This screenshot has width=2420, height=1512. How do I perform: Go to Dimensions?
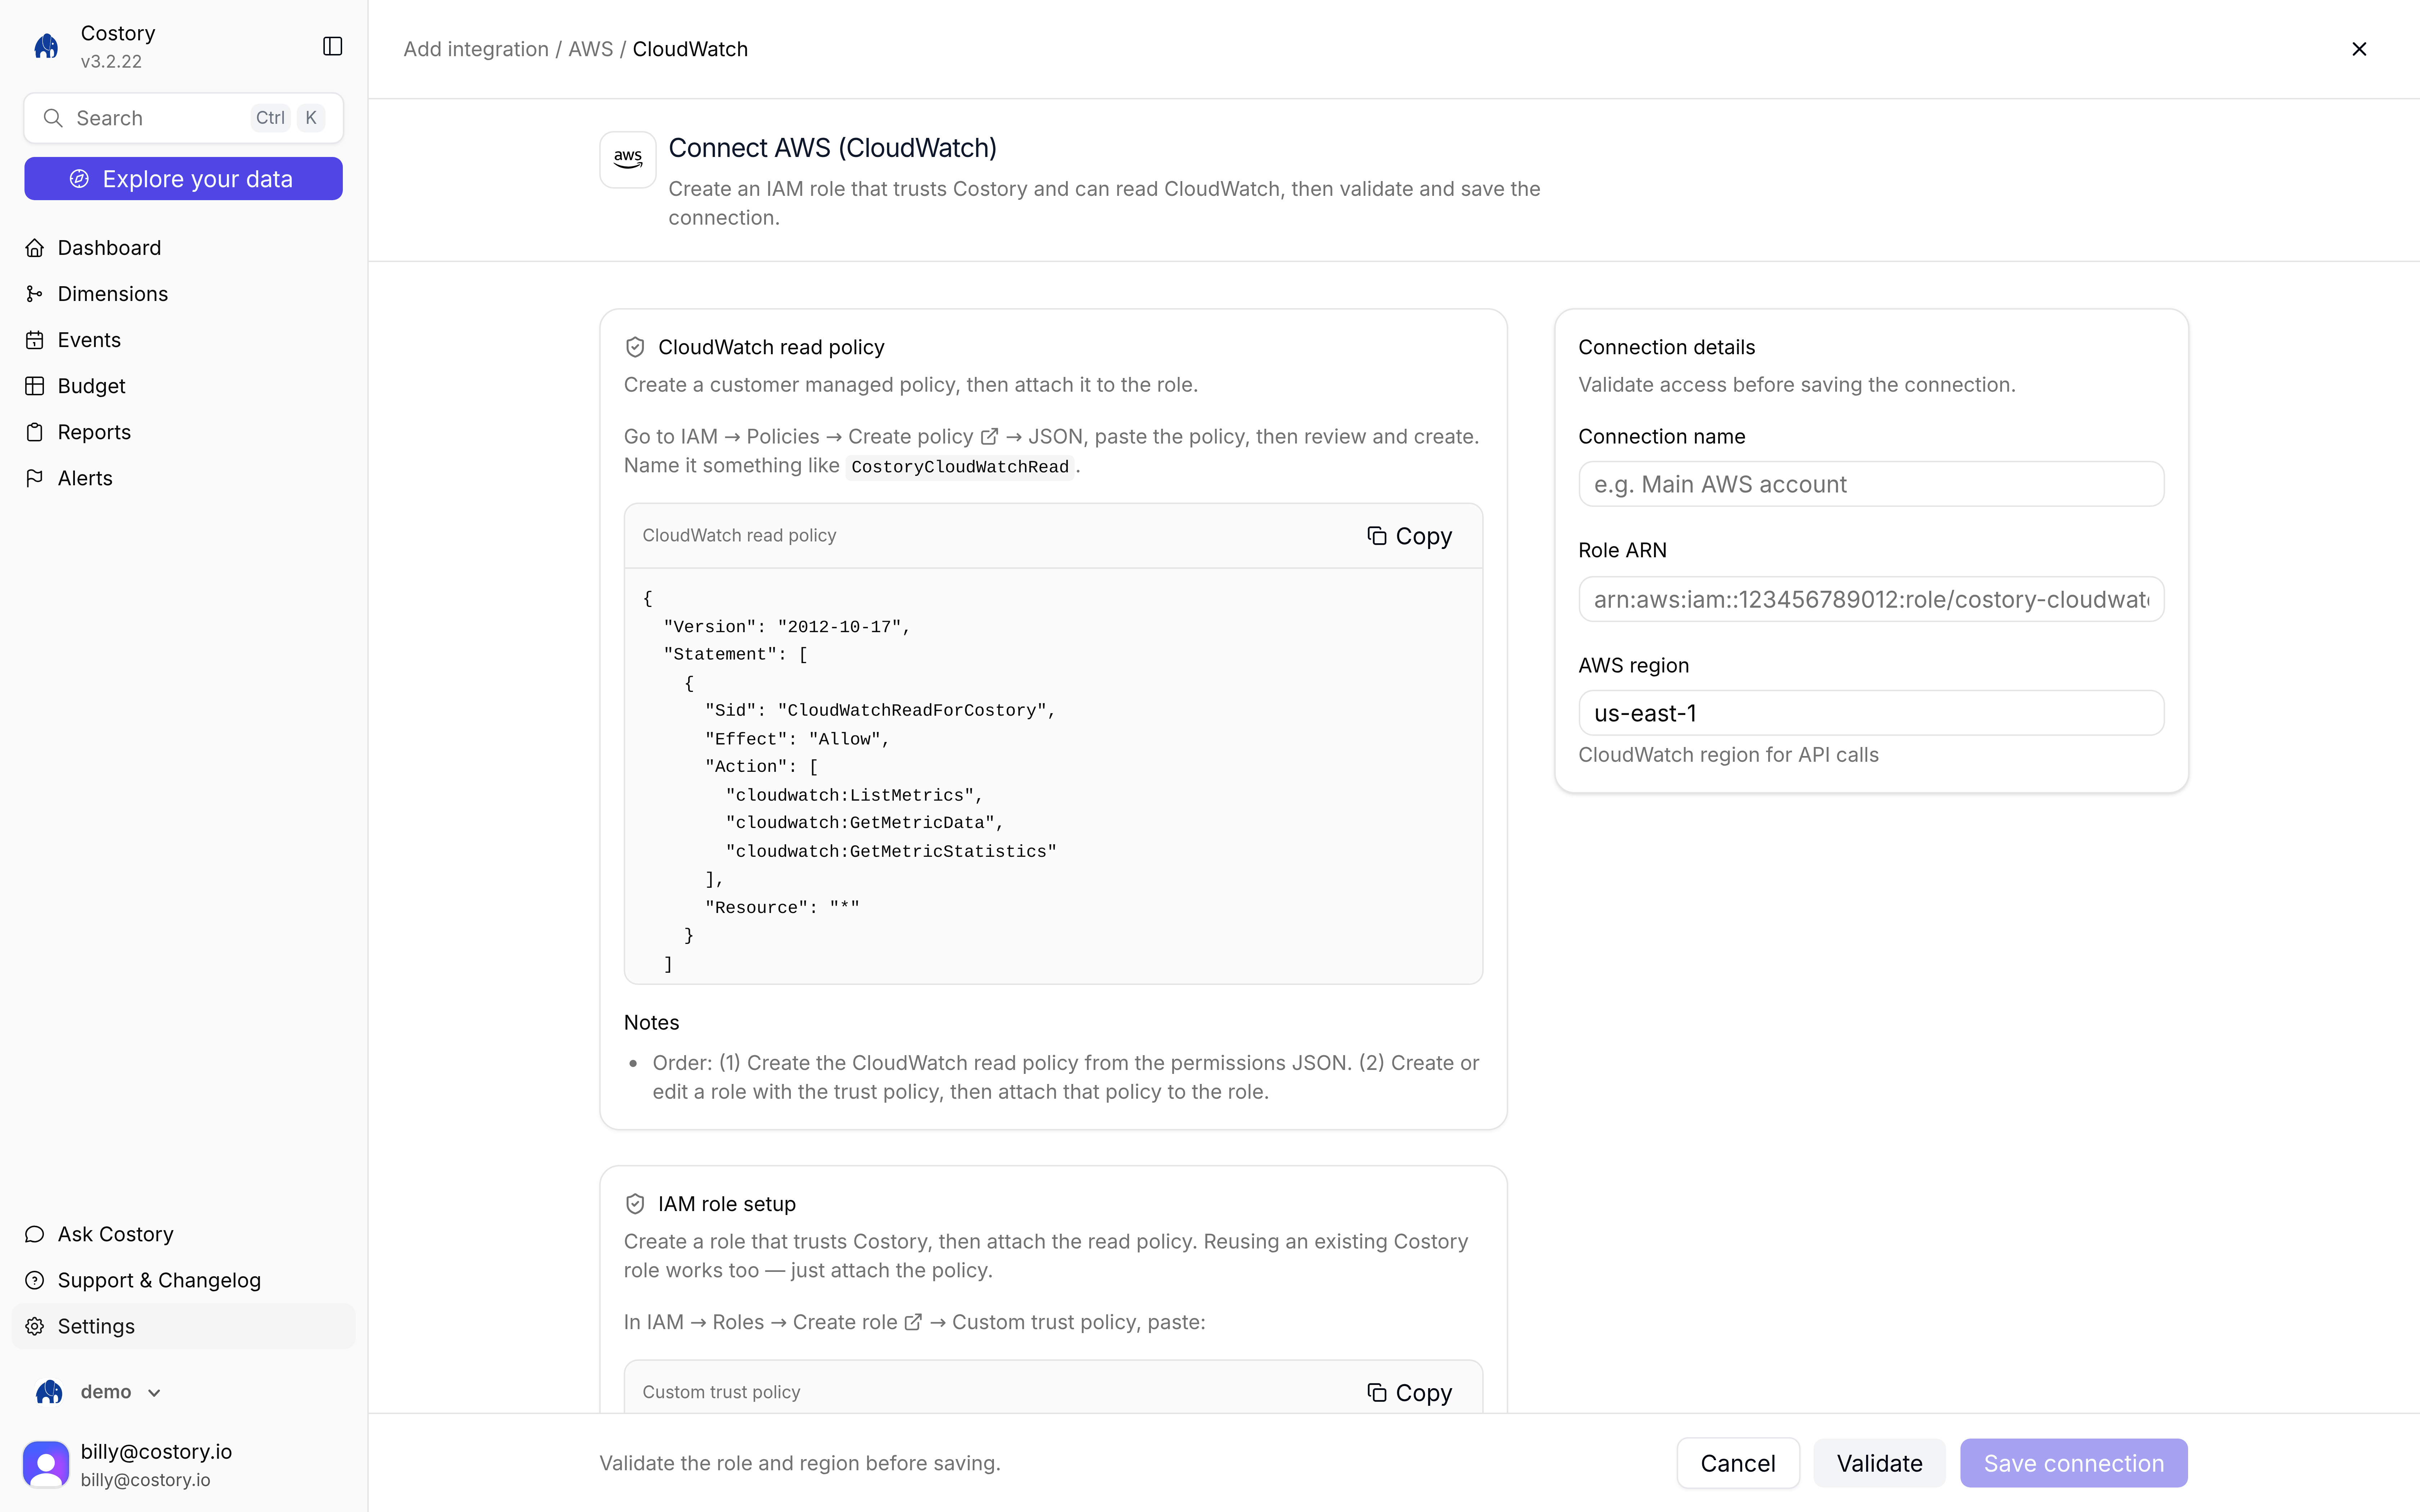(184, 294)
